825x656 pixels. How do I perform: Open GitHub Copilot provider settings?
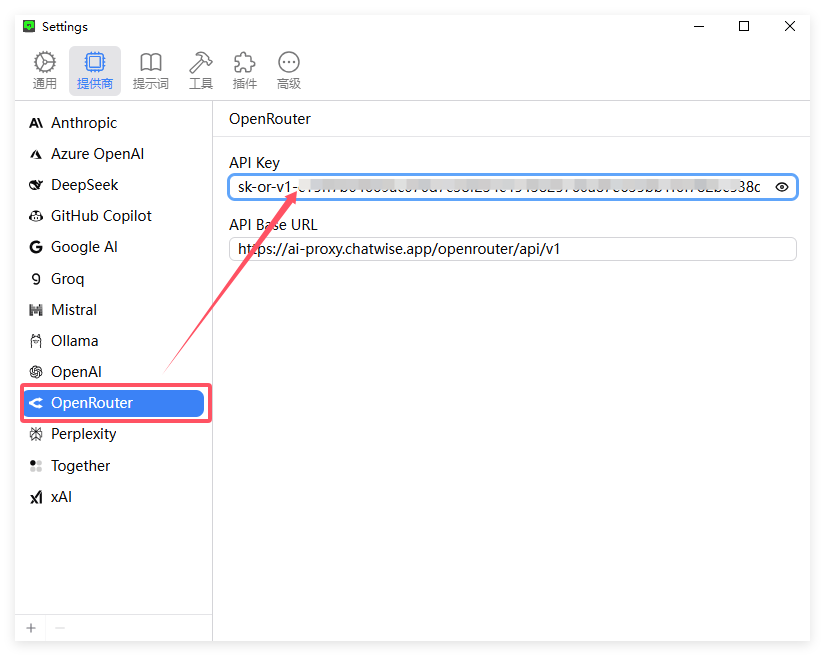pos(101,216)
